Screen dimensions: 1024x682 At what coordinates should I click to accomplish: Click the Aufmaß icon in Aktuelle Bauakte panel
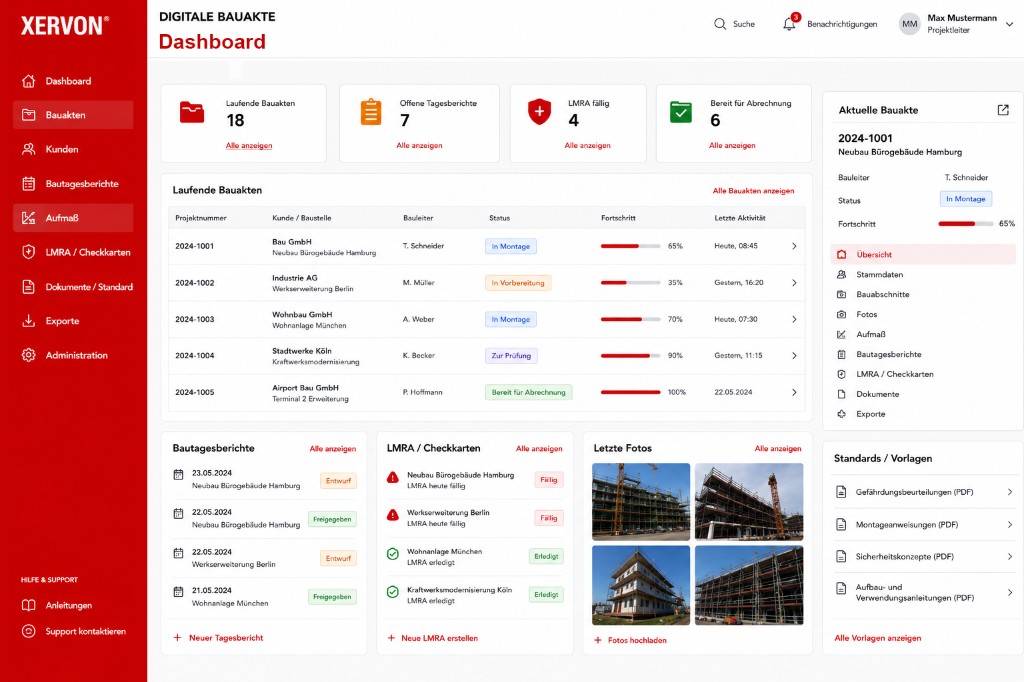pyautogui.click(x=842, y=334)
